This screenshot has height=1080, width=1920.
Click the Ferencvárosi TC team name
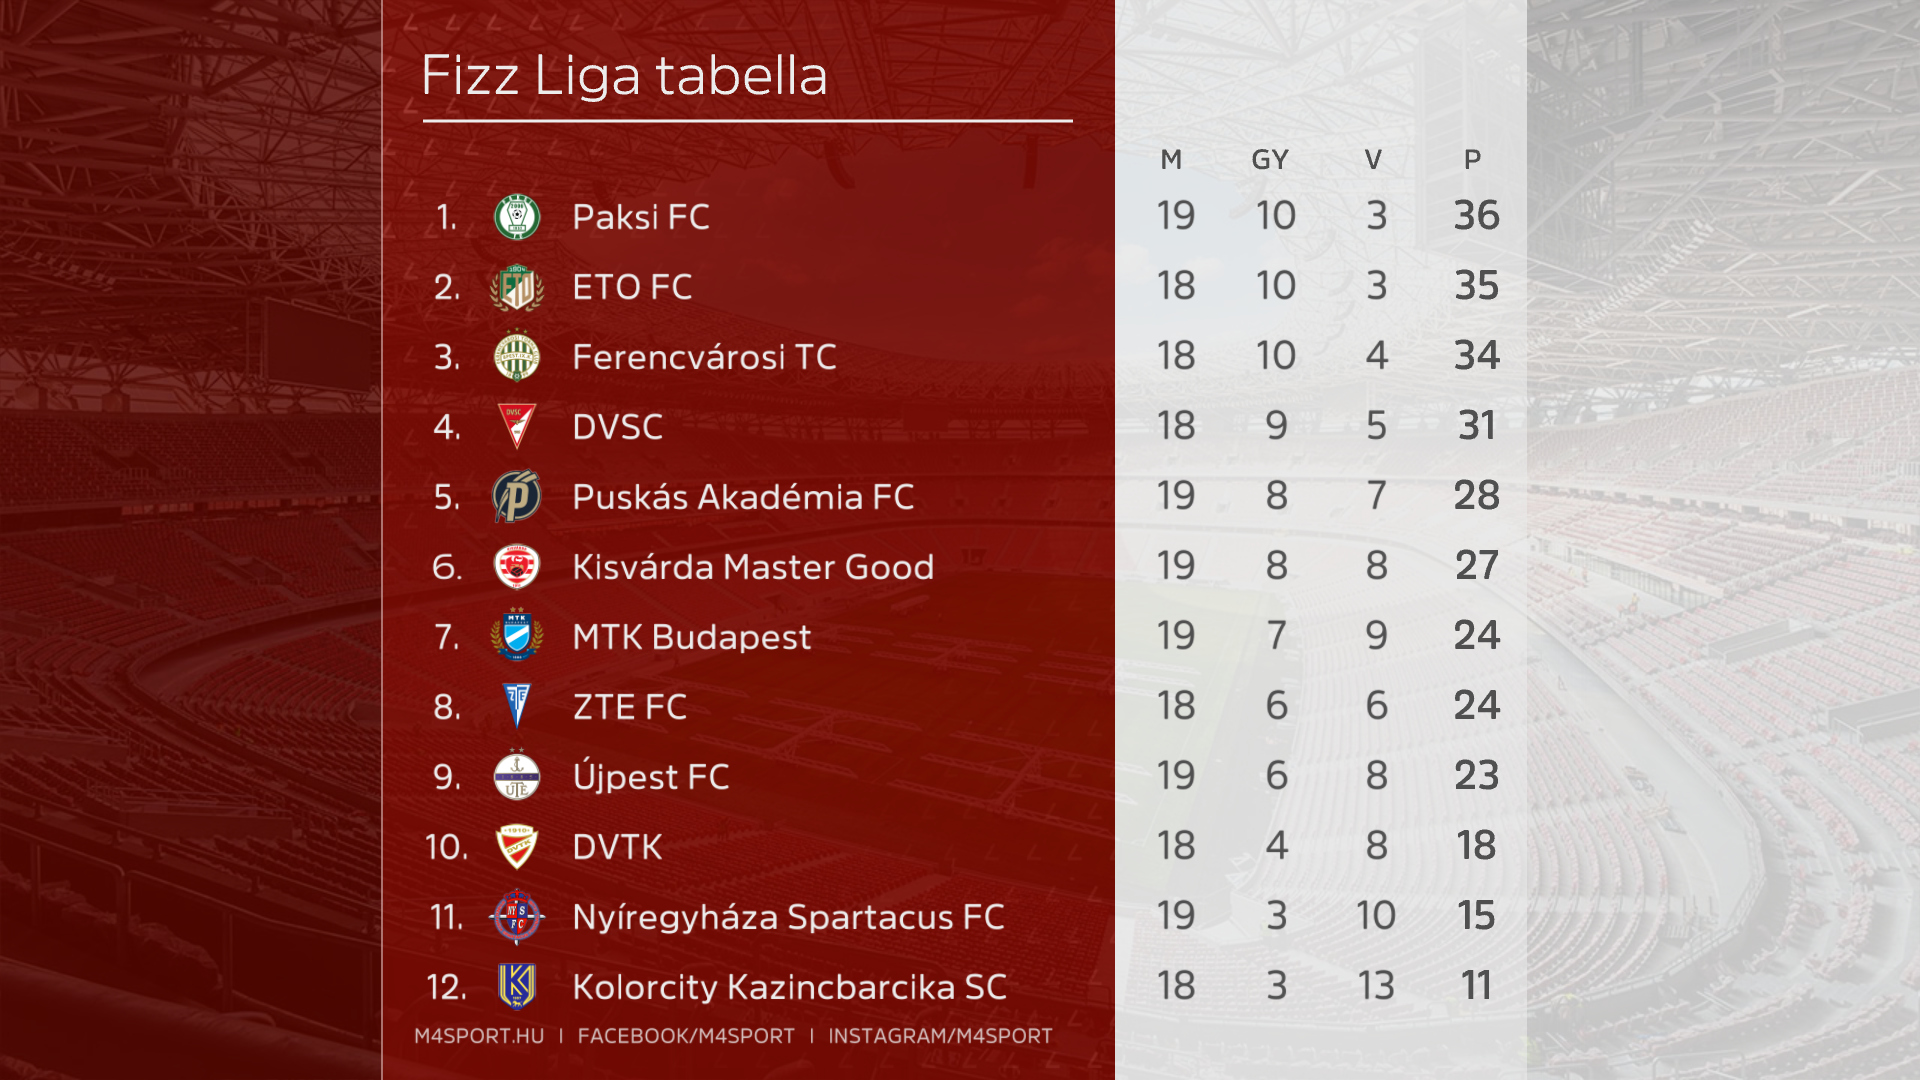[x=704, y=357]
